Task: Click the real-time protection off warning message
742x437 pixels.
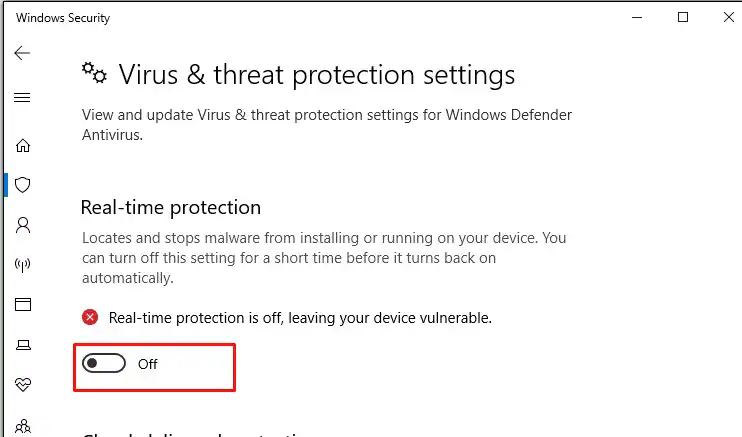Action: coord(300,318)
